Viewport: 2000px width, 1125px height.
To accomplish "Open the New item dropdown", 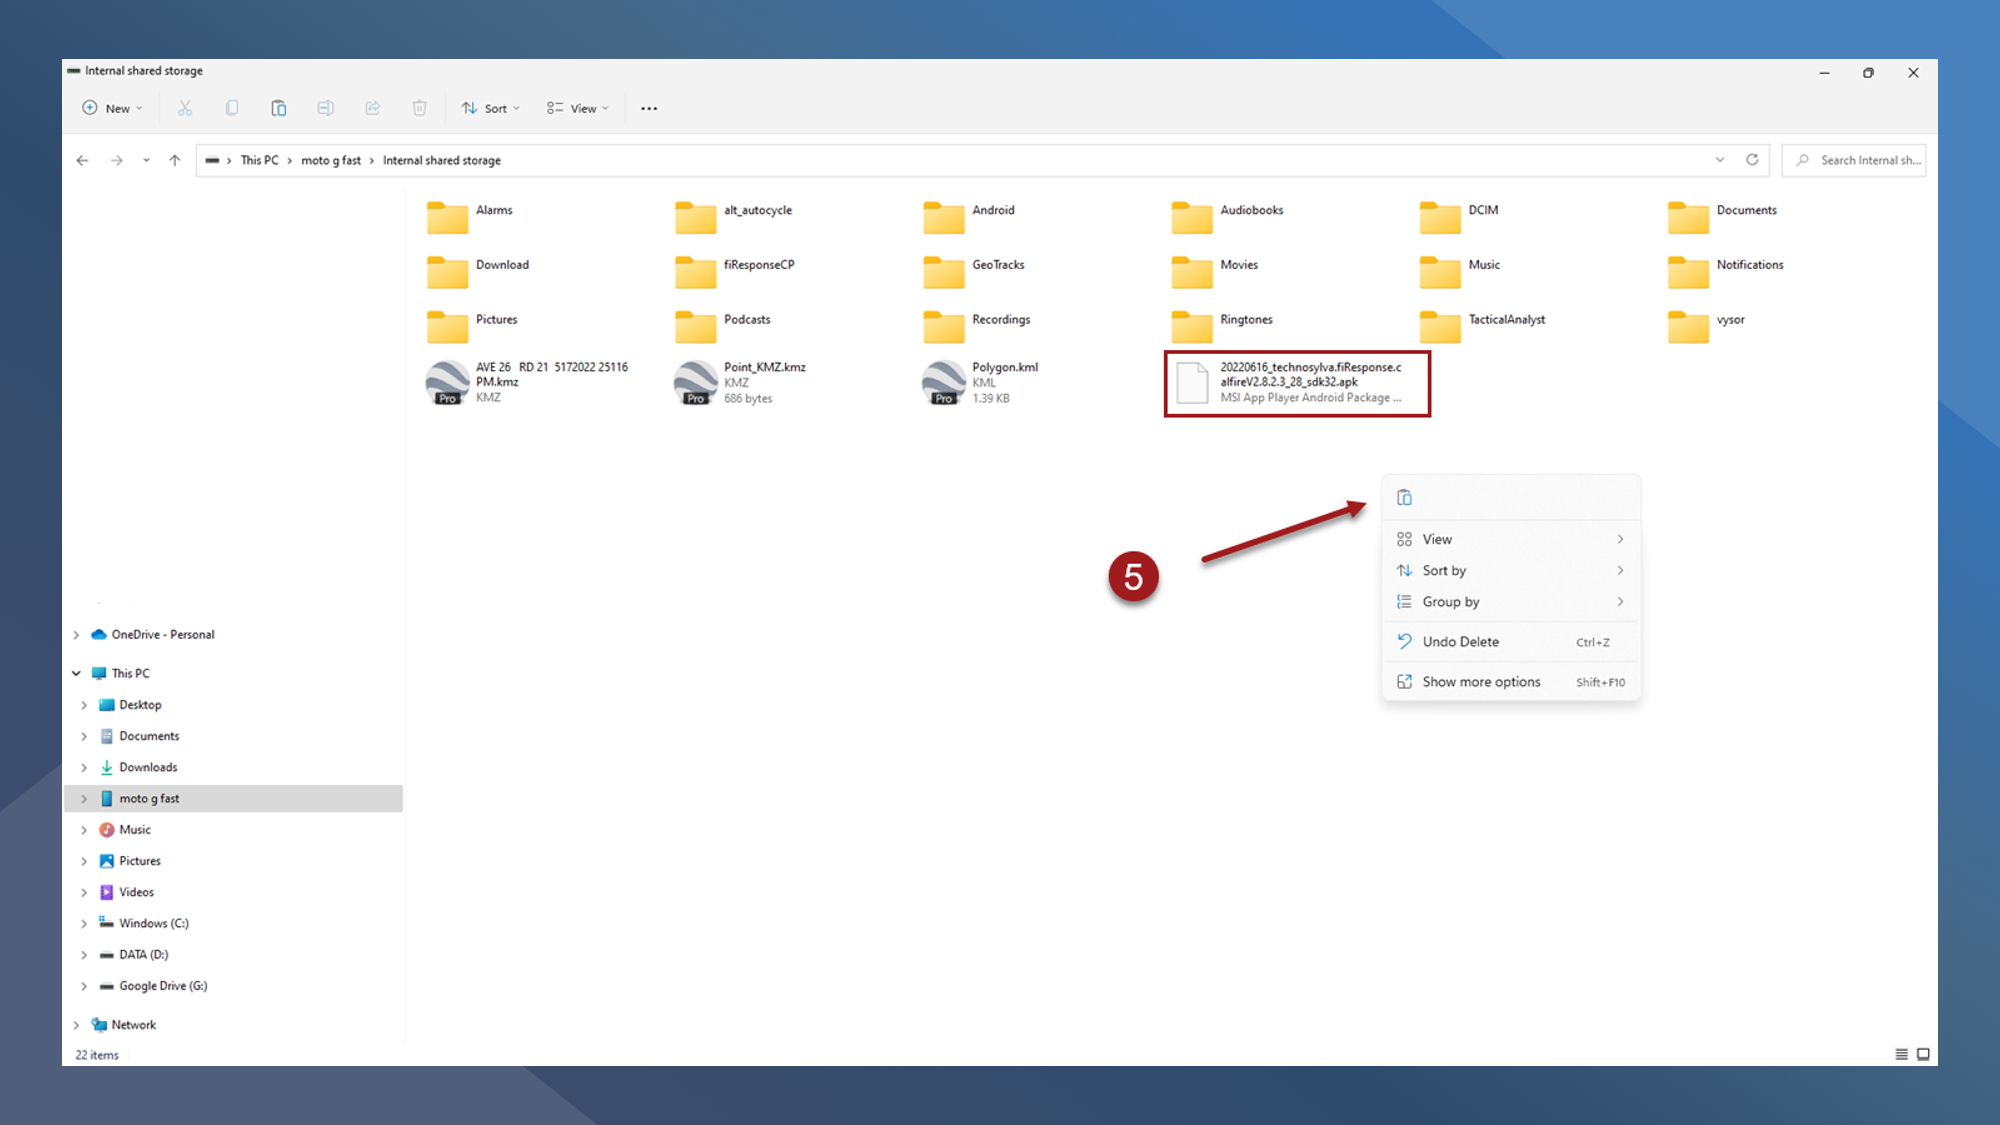I will pos(113,108).
